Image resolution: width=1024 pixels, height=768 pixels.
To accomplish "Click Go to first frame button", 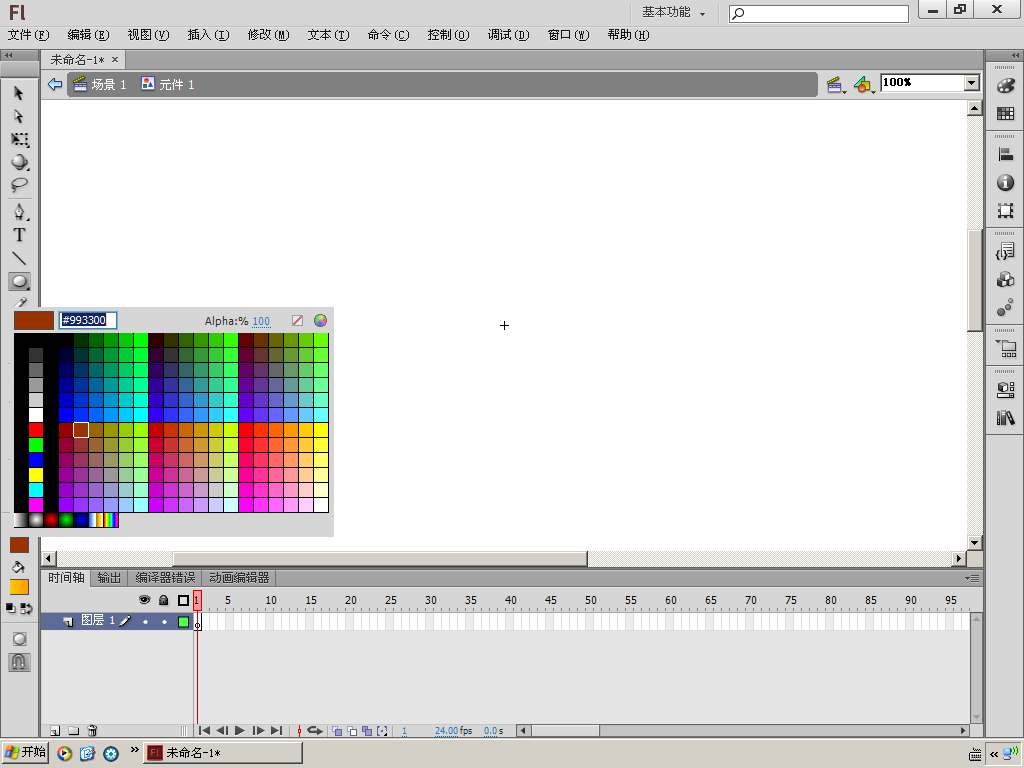I will (204, 731).
